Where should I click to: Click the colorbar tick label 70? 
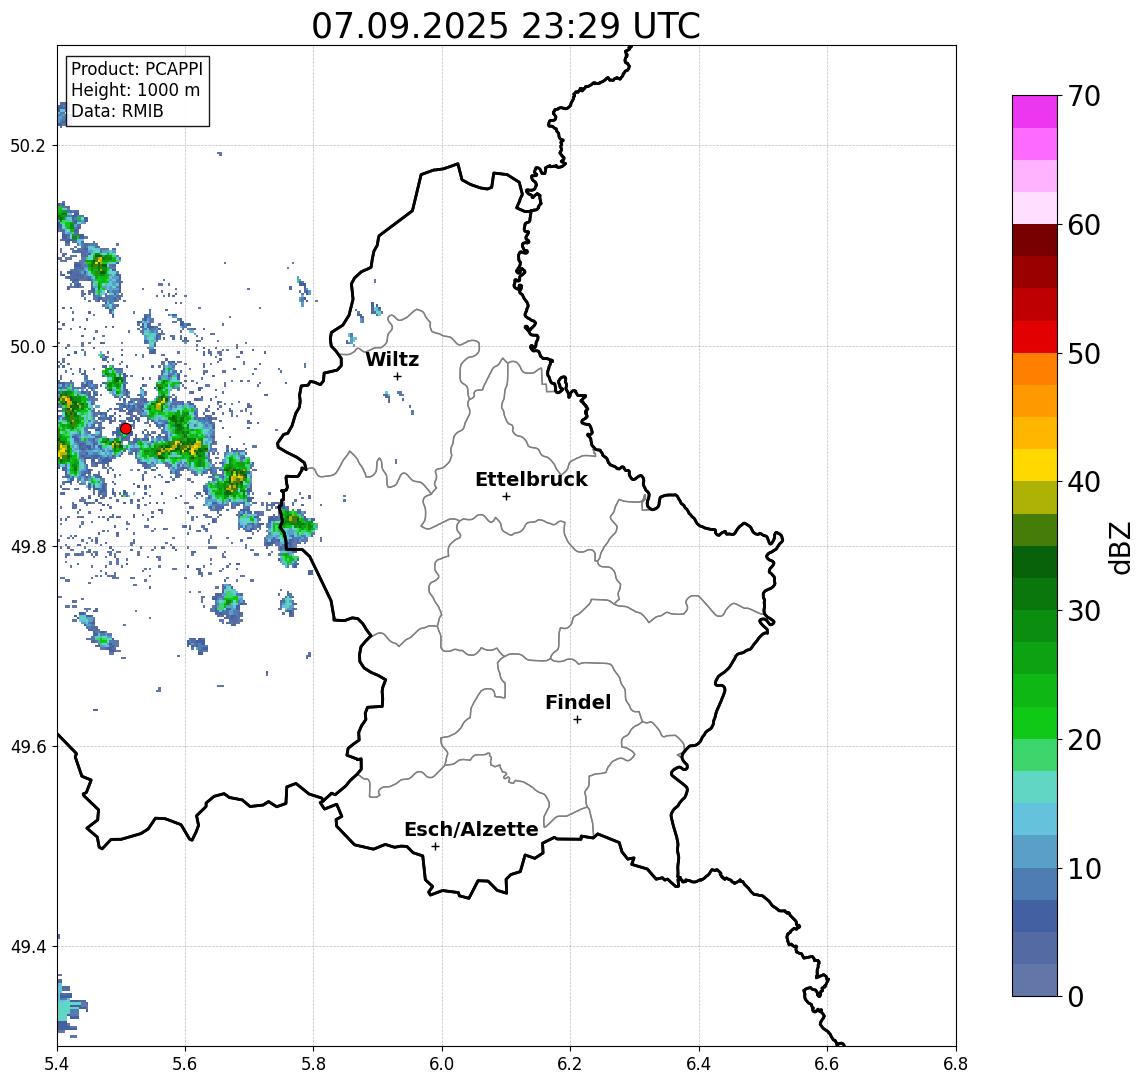pyautogui.click(x=1084, y=96)
